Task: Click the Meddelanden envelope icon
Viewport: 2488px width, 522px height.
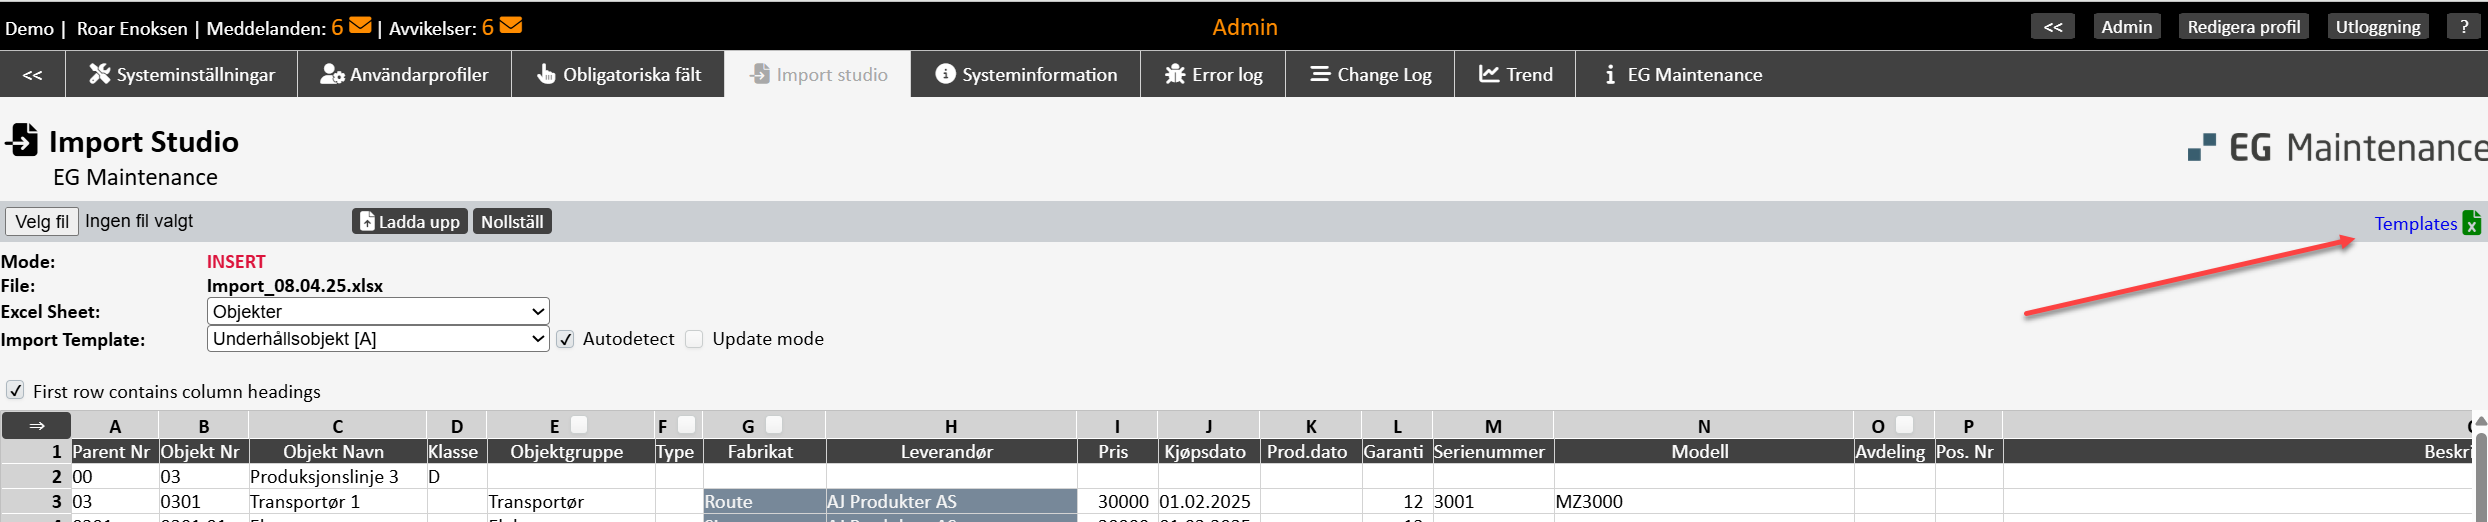Action: pos(360,26)
